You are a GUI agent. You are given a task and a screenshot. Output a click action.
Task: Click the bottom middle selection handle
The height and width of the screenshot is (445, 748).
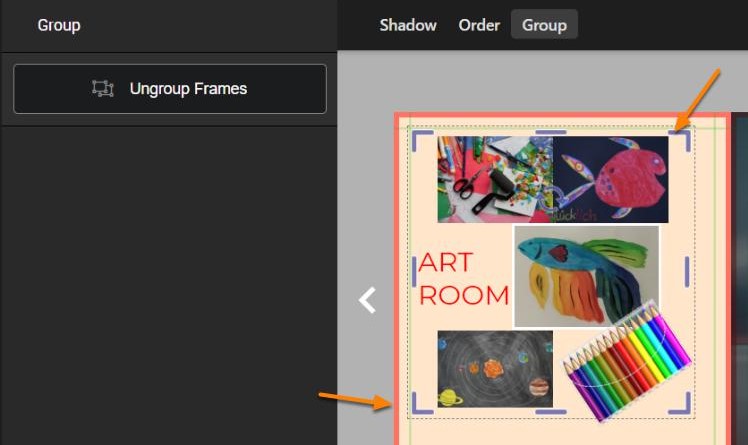point(551,411)
